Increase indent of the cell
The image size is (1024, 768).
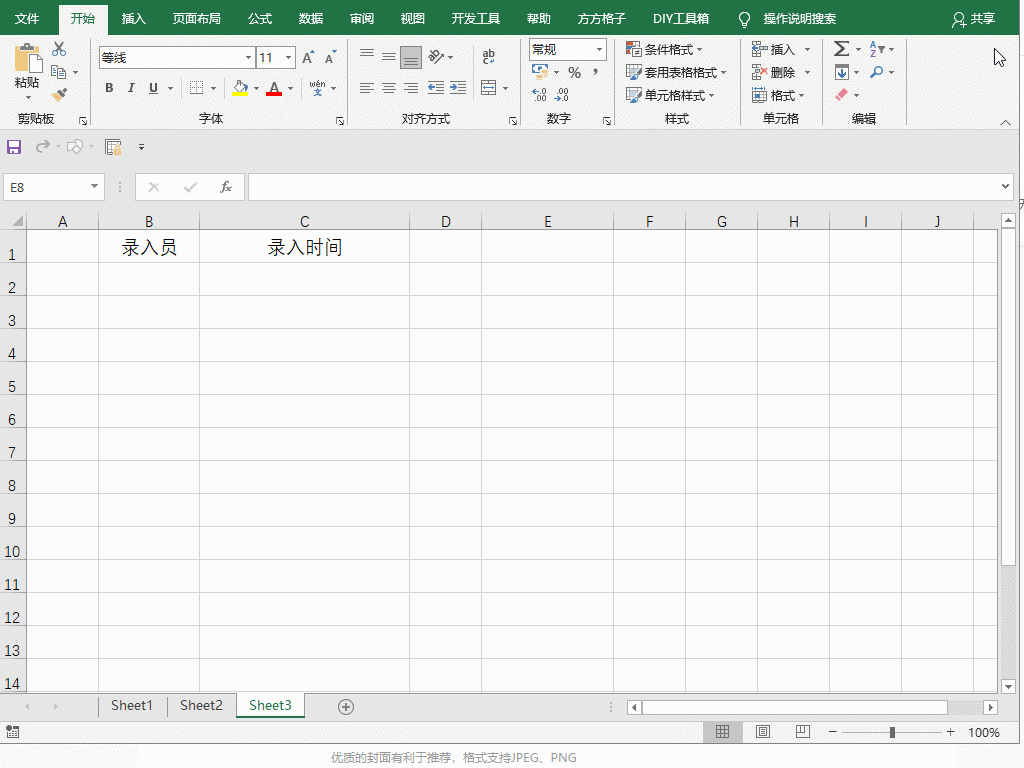tap(458, 88)
